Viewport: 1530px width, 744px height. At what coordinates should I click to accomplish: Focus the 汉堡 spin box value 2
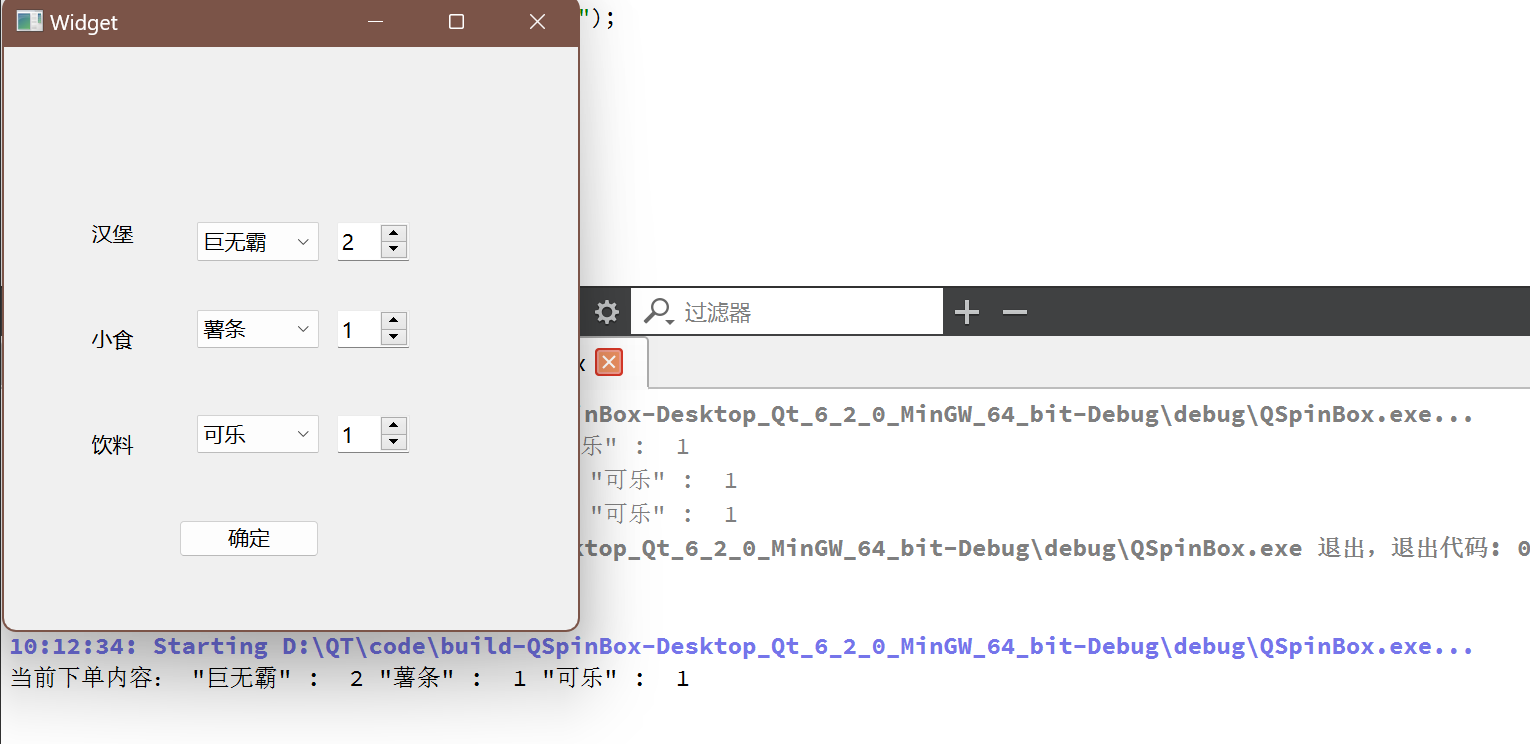pyautogui.click(x=359, y=241)
